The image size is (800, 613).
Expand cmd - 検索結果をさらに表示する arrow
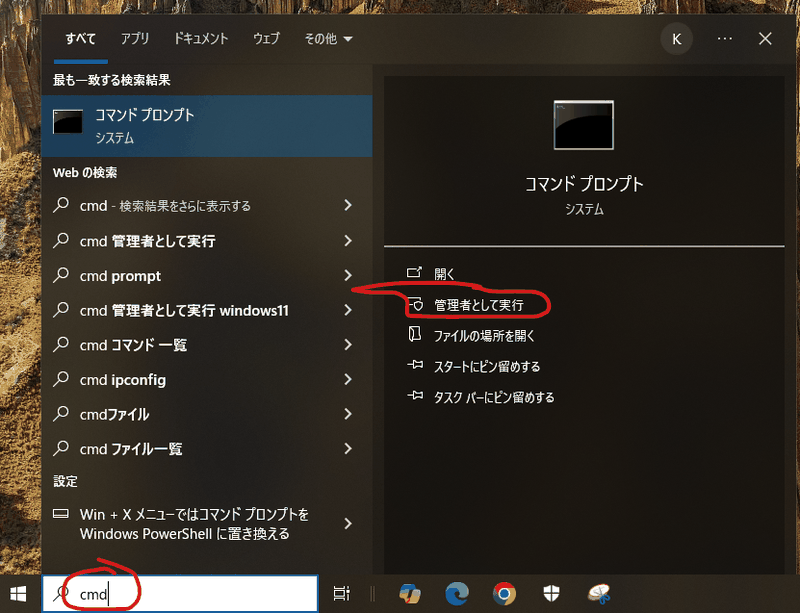click(348, 205)
